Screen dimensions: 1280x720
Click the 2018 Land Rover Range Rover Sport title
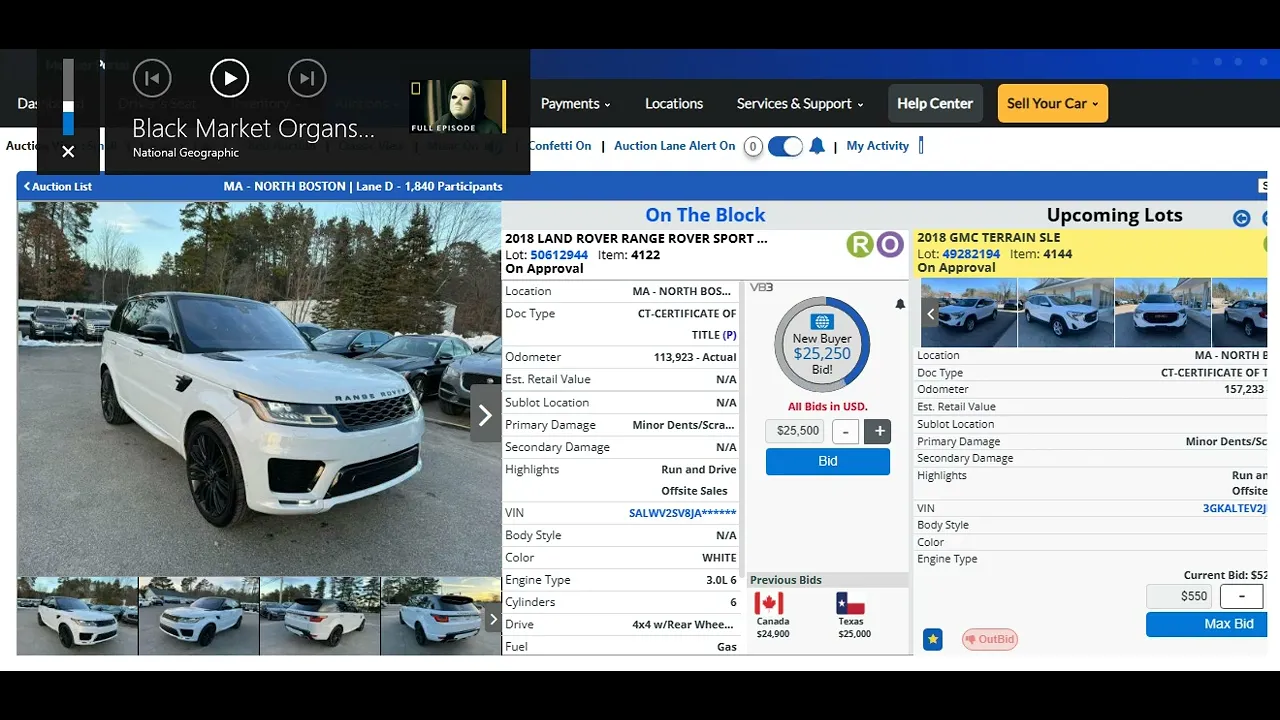636,239
